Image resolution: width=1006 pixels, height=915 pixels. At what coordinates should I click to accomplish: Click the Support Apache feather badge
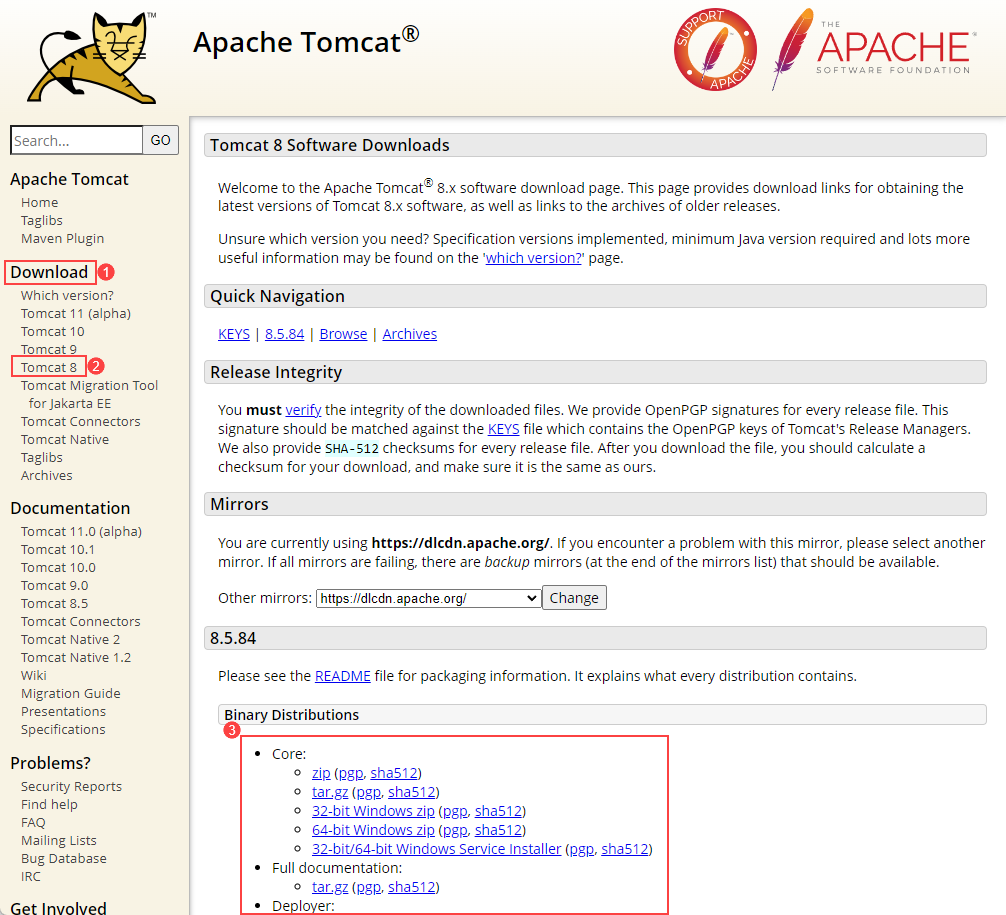point(715,48)
